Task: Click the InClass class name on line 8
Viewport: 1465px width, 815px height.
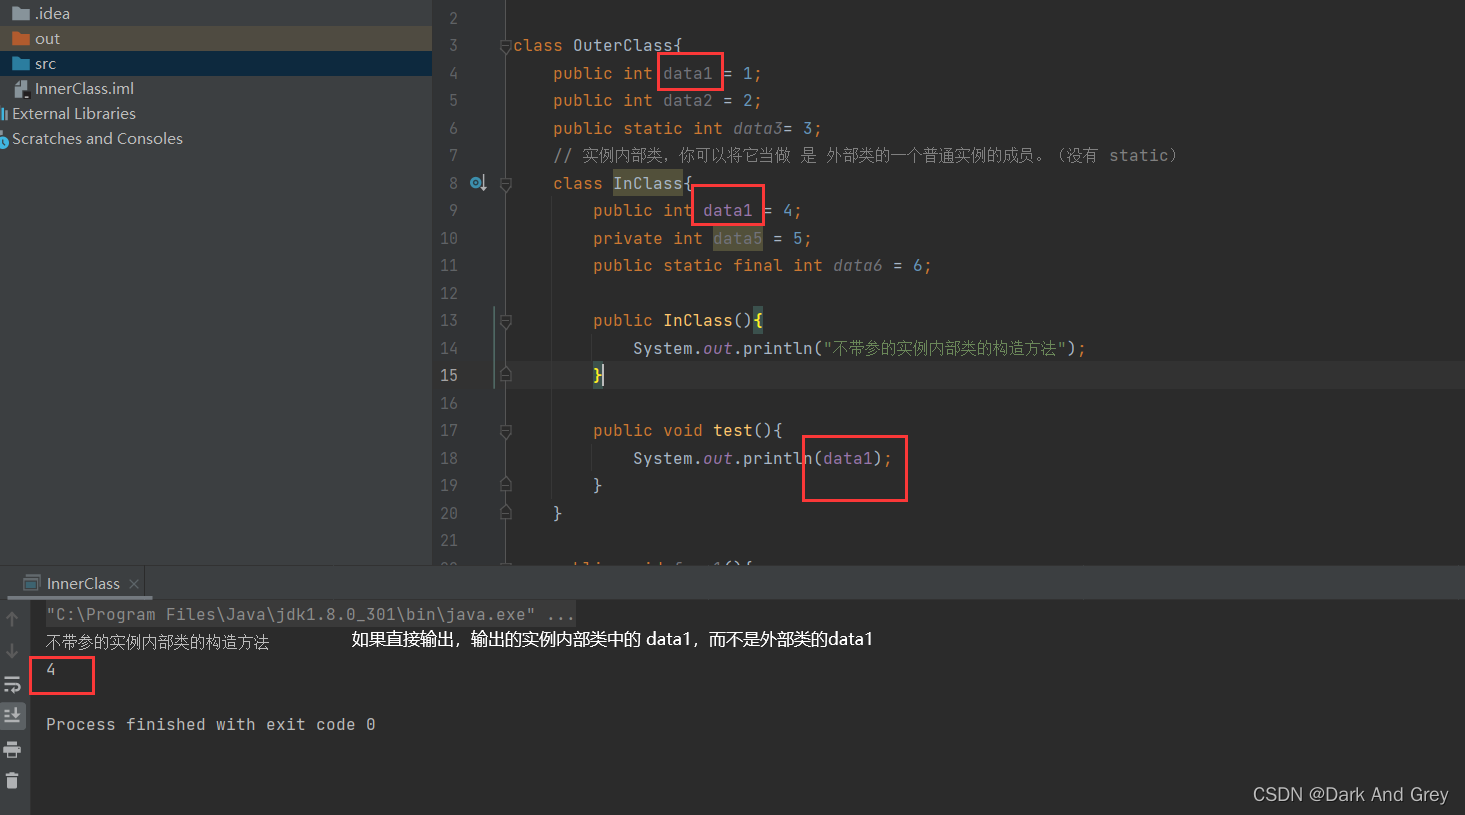Action: pyautogui.click(x=648, y=183)
